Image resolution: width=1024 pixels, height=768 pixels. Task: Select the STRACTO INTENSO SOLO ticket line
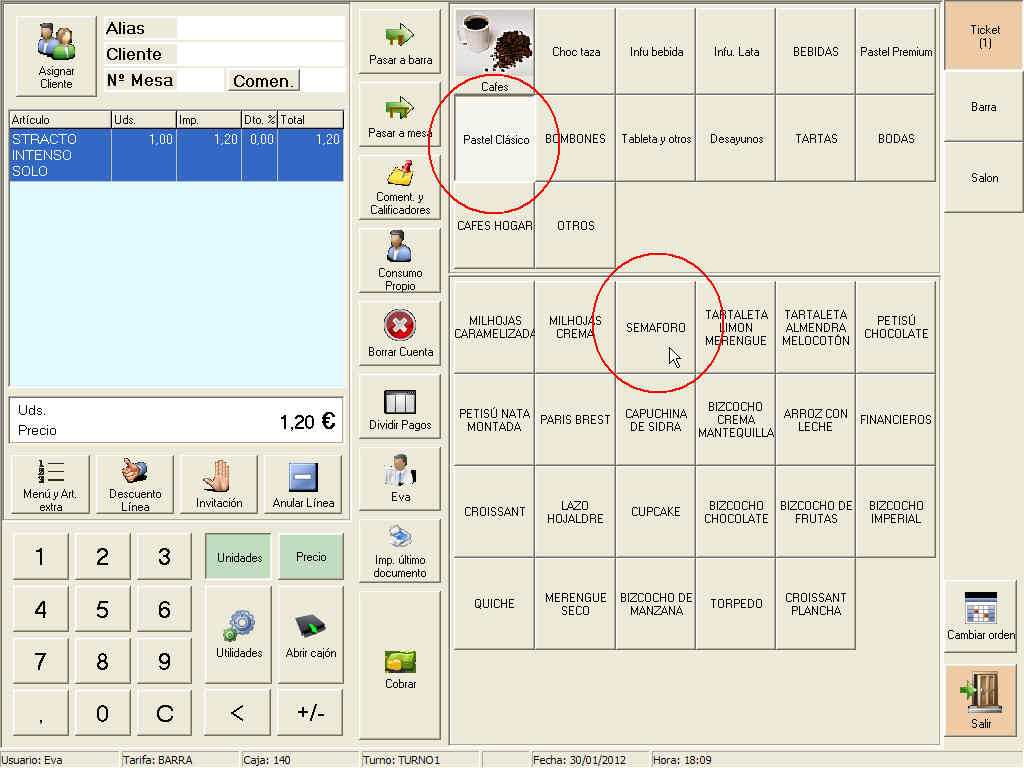click(176, 155)
